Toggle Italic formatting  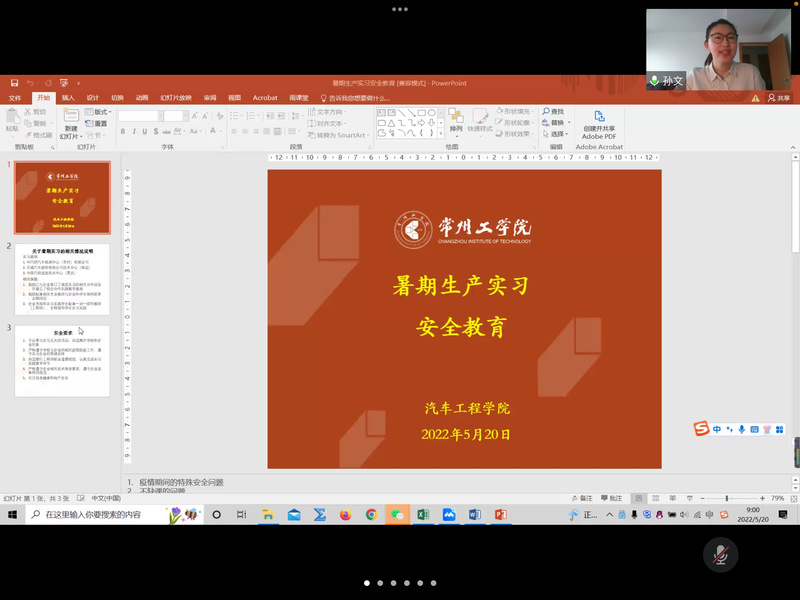pyautogui.click(x=134, y=132)
